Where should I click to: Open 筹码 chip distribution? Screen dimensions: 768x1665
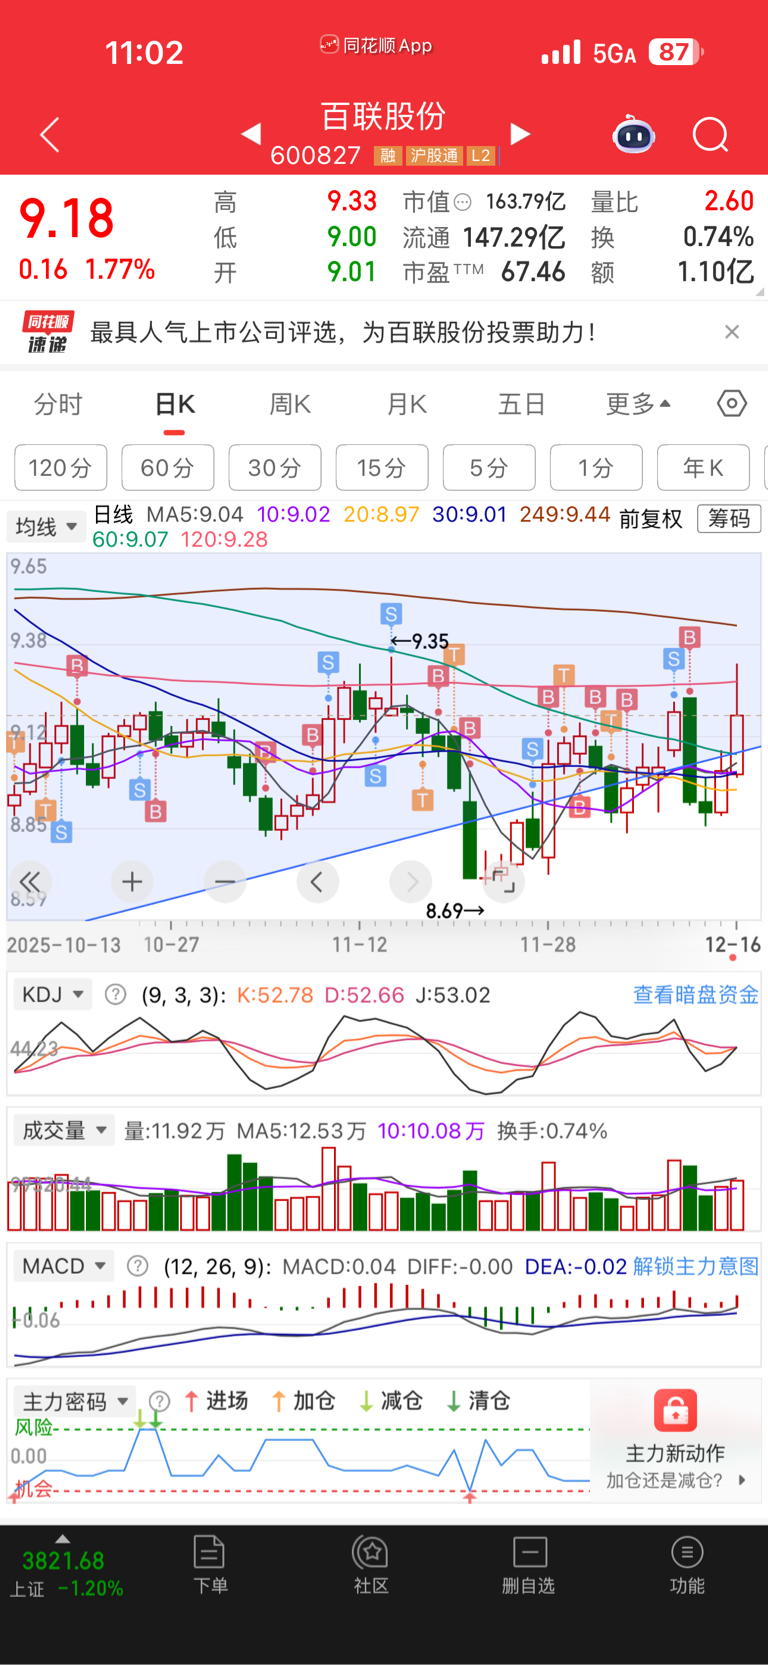tap(729, 518)
